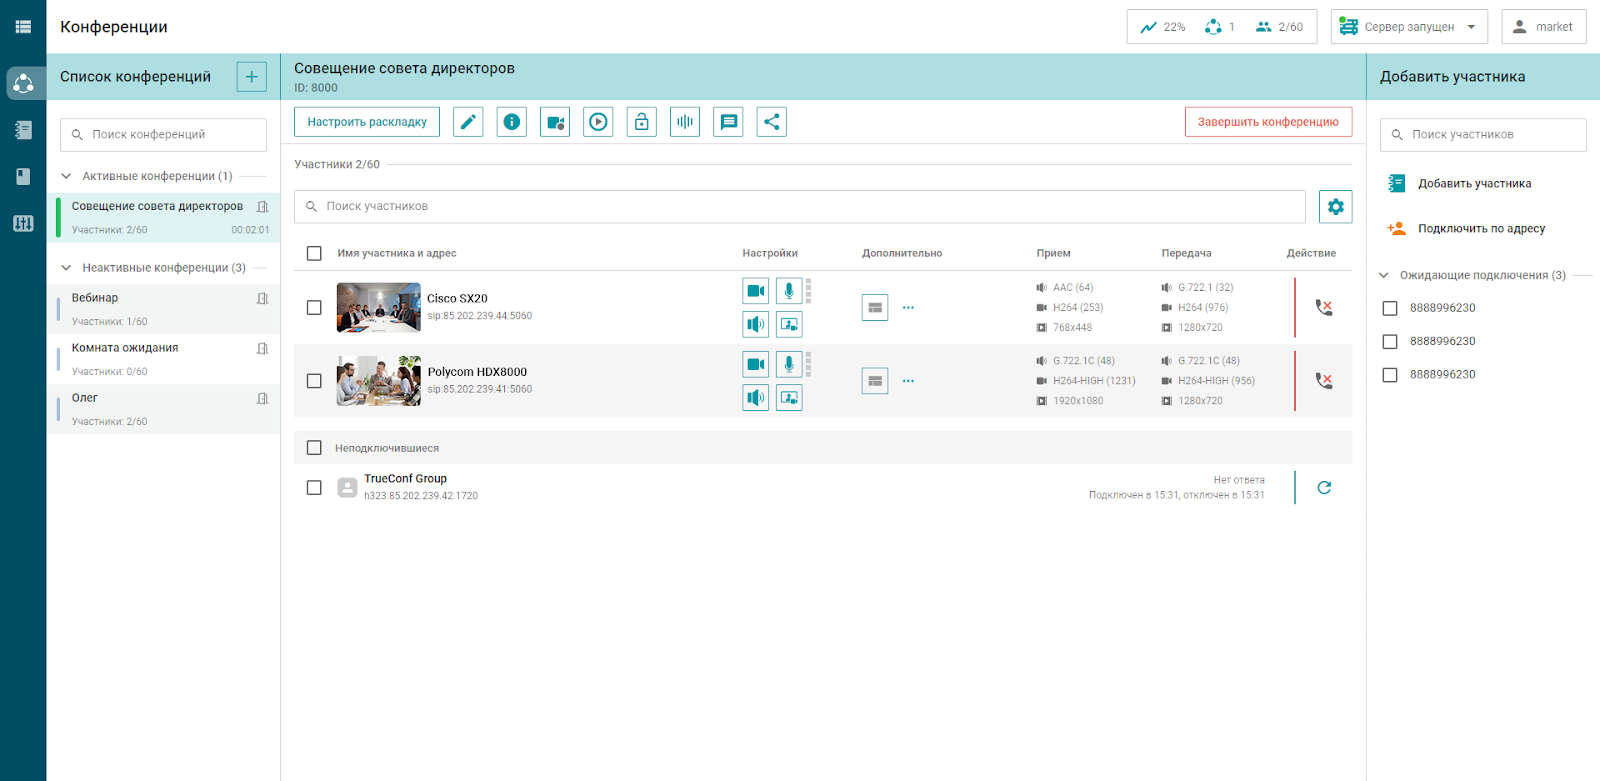The height and width of the screenshot is (781, 1600).
Task: Select first pending connection 8888996230 checkbox
Action: tap(1390, 308)
